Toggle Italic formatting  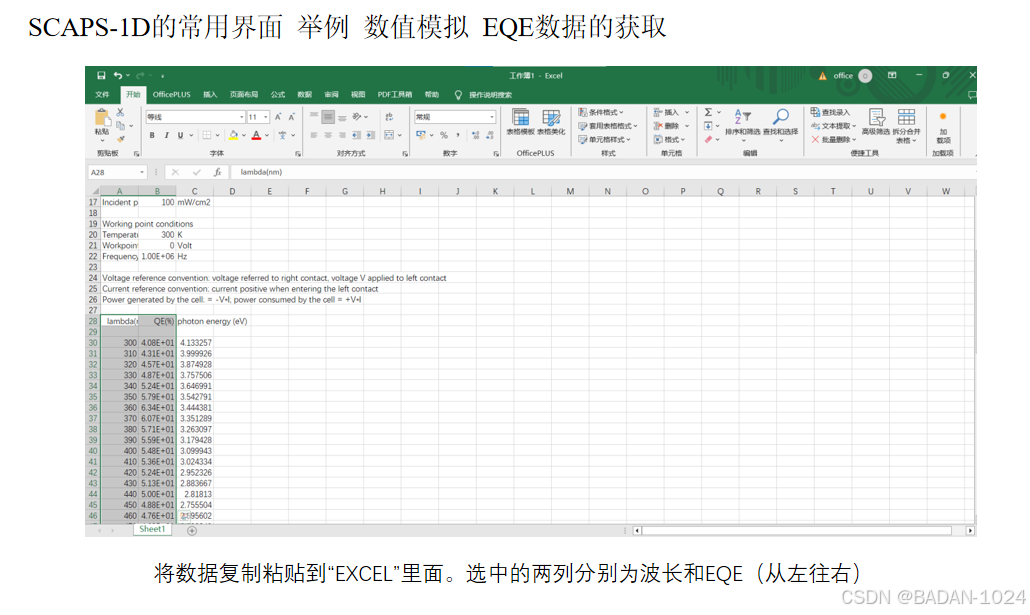tap(166, 135)
